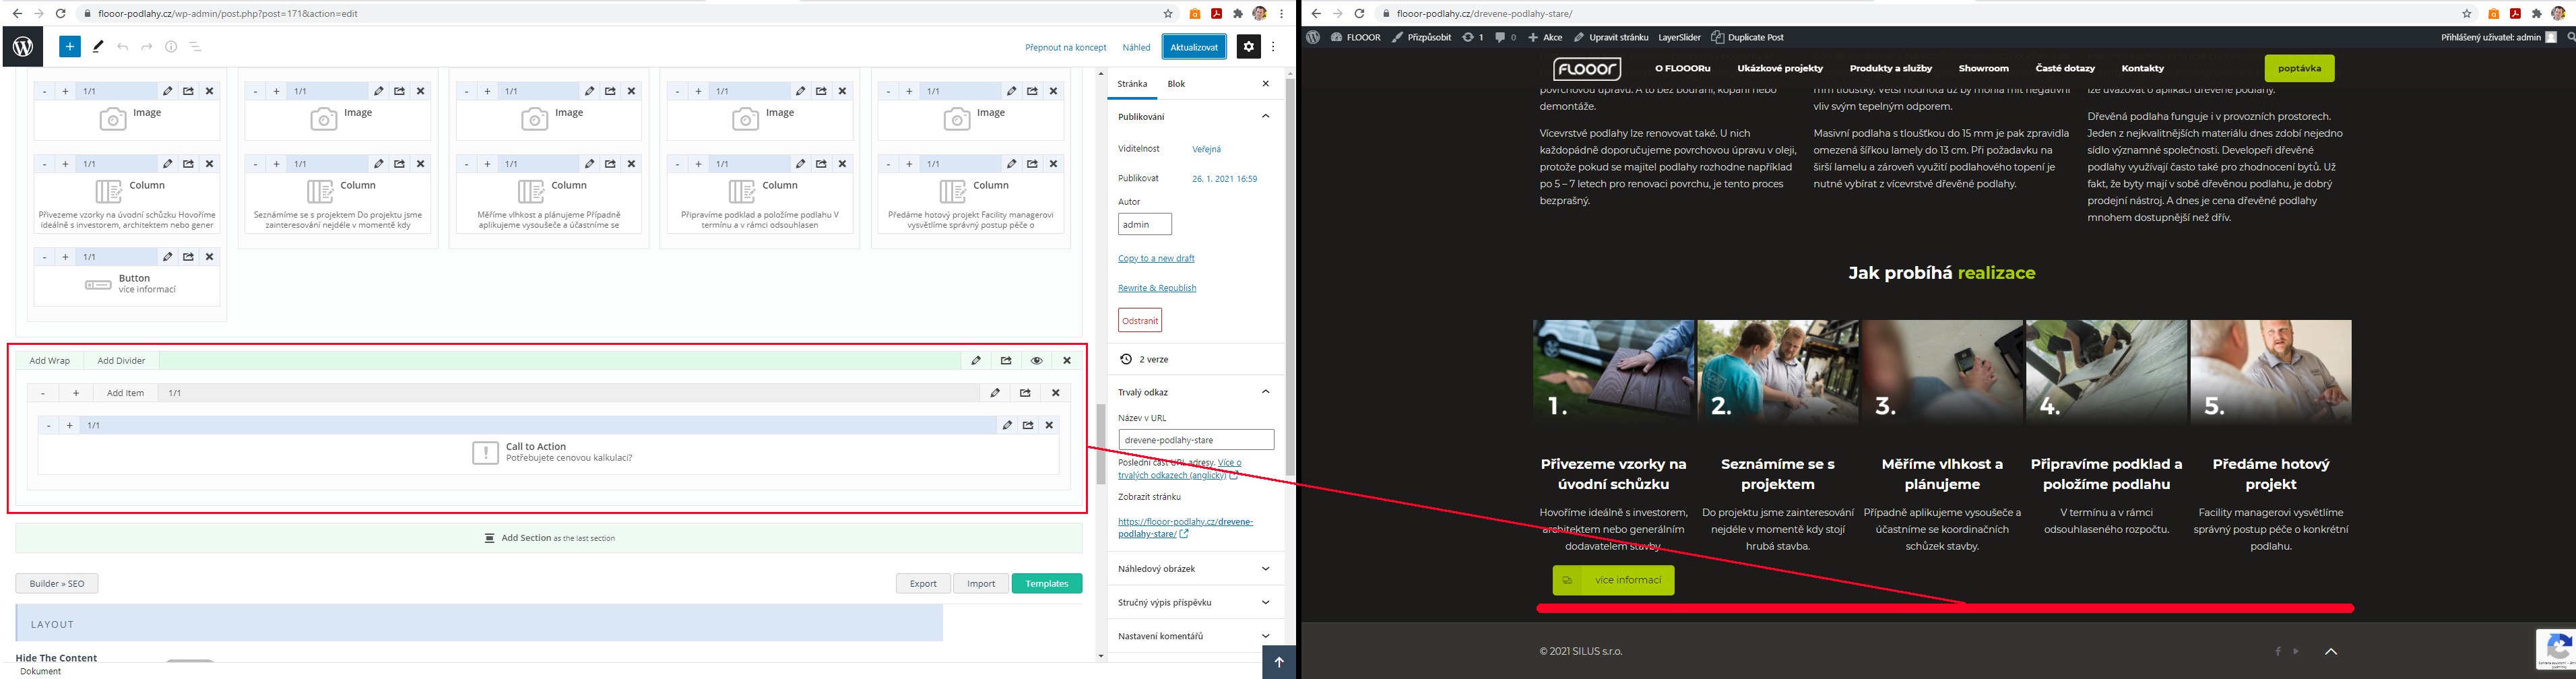This screenshot has height=679, width=2576.
Task: Edit the Column block 'Přivezeme vzorky' with pencil
Action: [x=168, y=164]
